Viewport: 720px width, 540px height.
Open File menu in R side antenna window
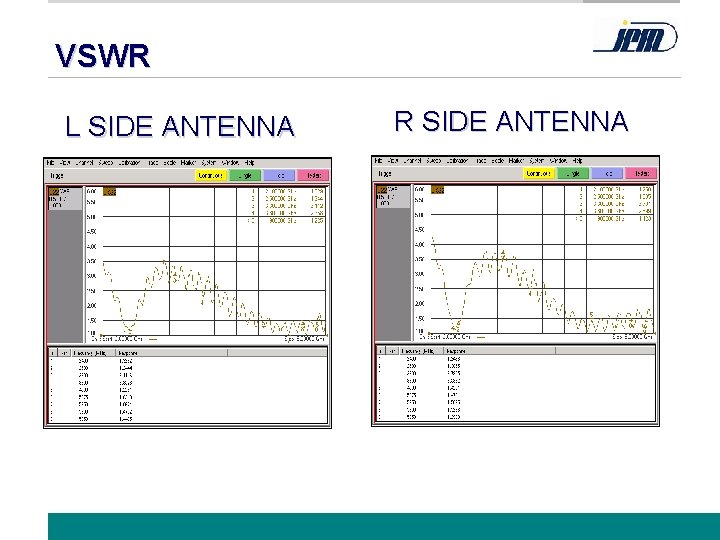tap(378, 161)
